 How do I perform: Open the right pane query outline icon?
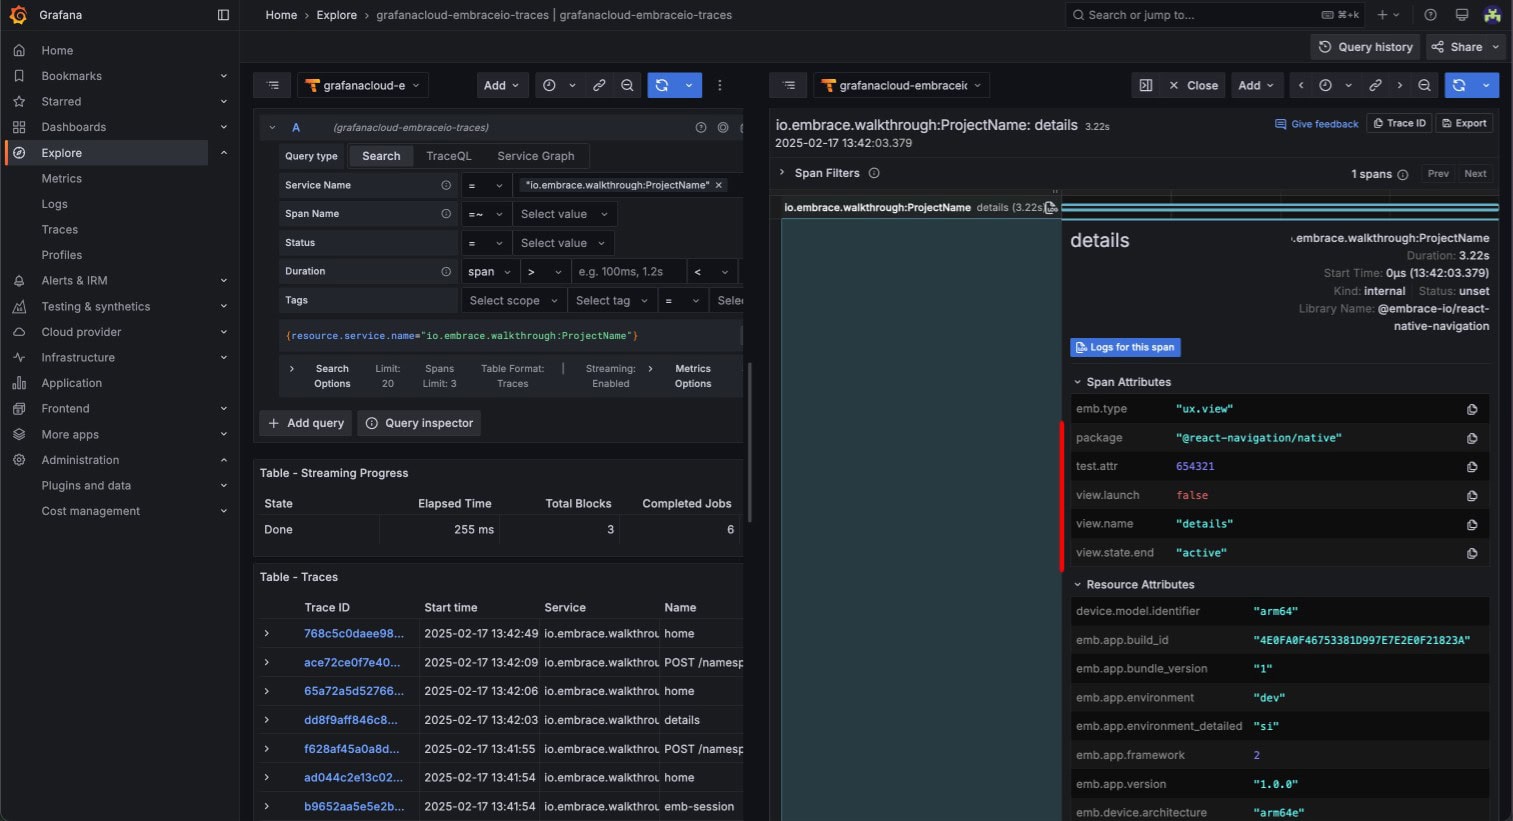click(788, 86)
